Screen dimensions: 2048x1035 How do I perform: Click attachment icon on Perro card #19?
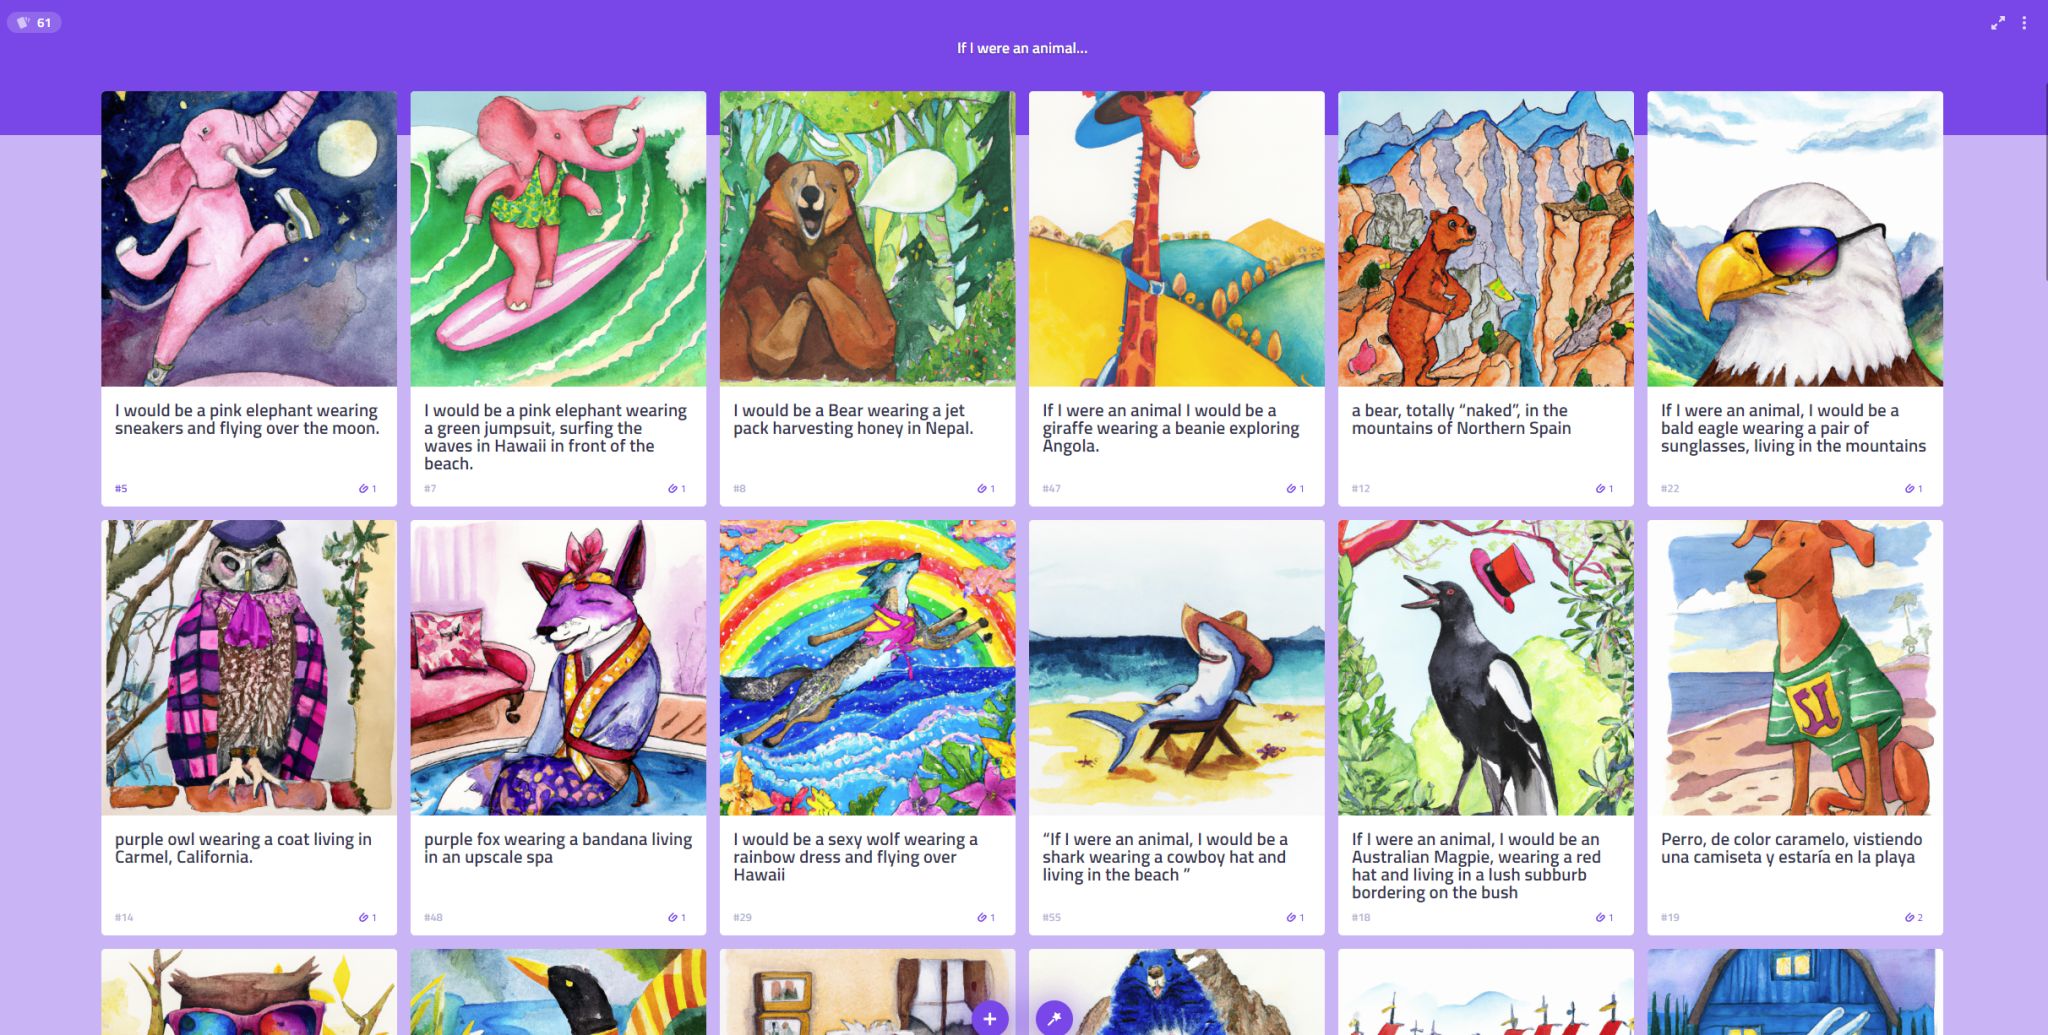click(x=1913, y=918)
